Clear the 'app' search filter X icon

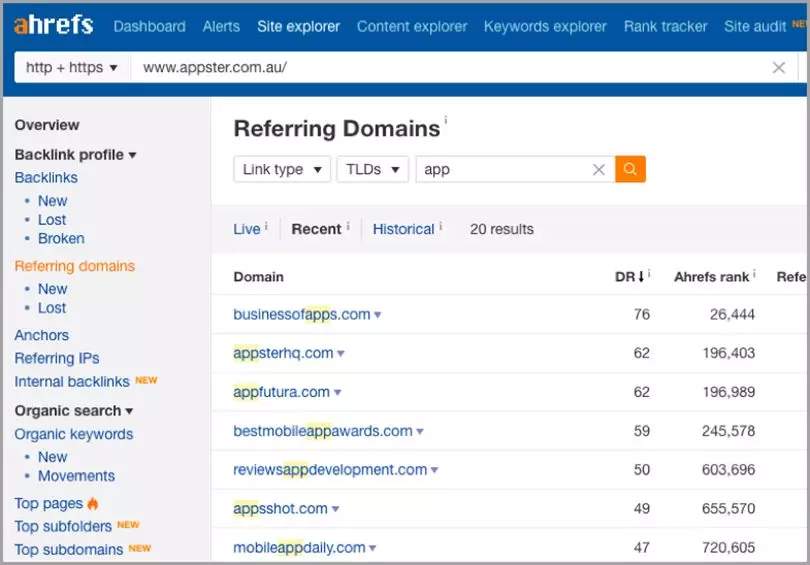click(599, 169)
